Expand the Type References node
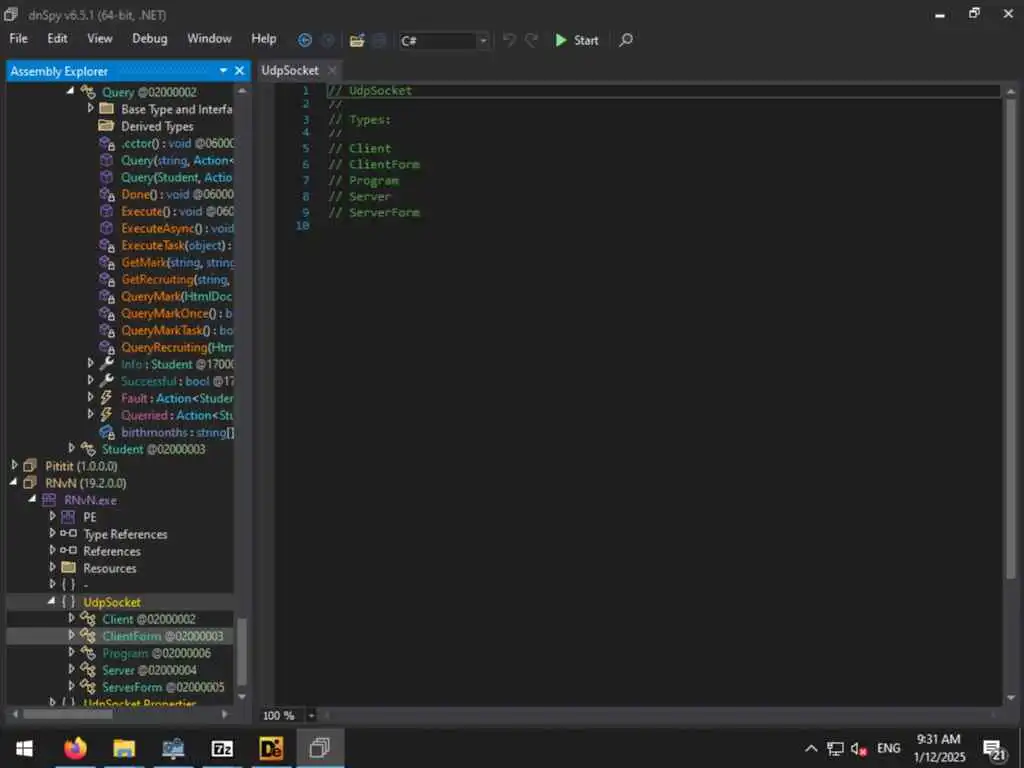The width and height of the screenshot is (1024, 768). click(52, 533)
